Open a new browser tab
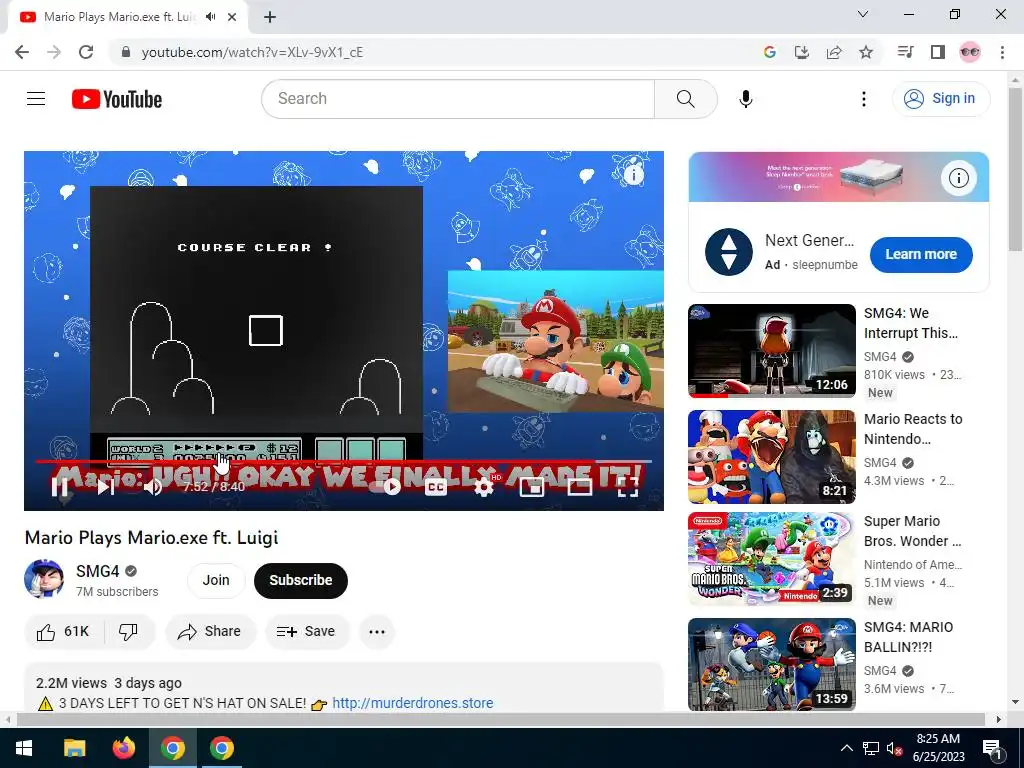Screen dimensions: 1024x768 pyautogui.click(x=270, y=17)
